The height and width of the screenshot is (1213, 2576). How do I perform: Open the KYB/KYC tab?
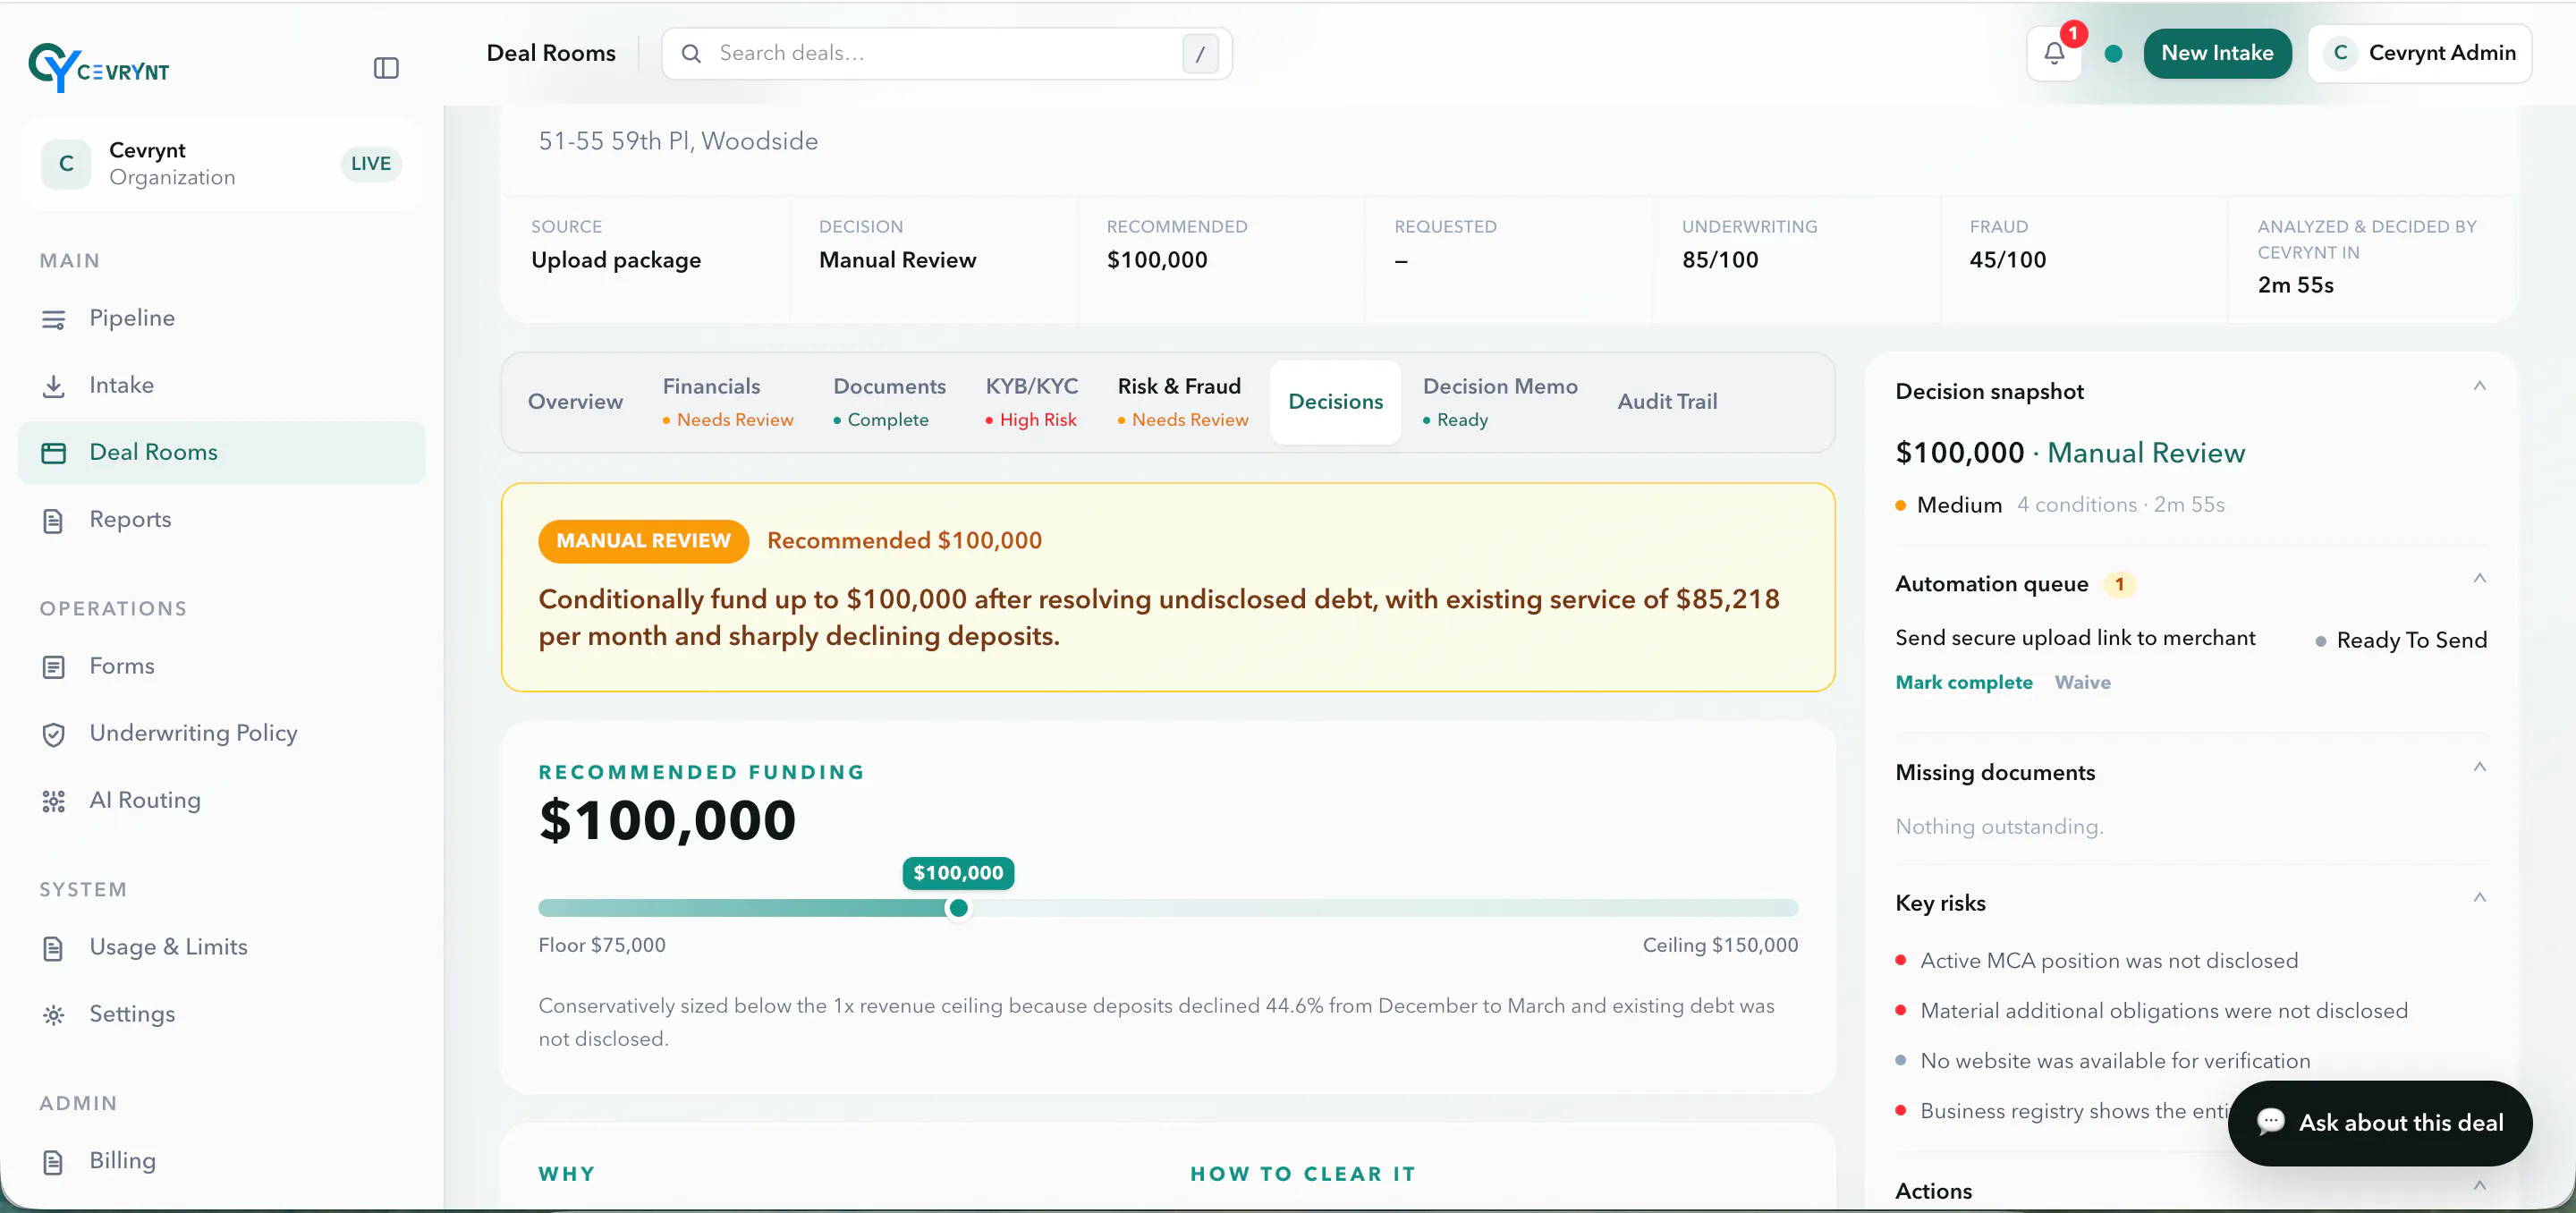(1032, 402)
